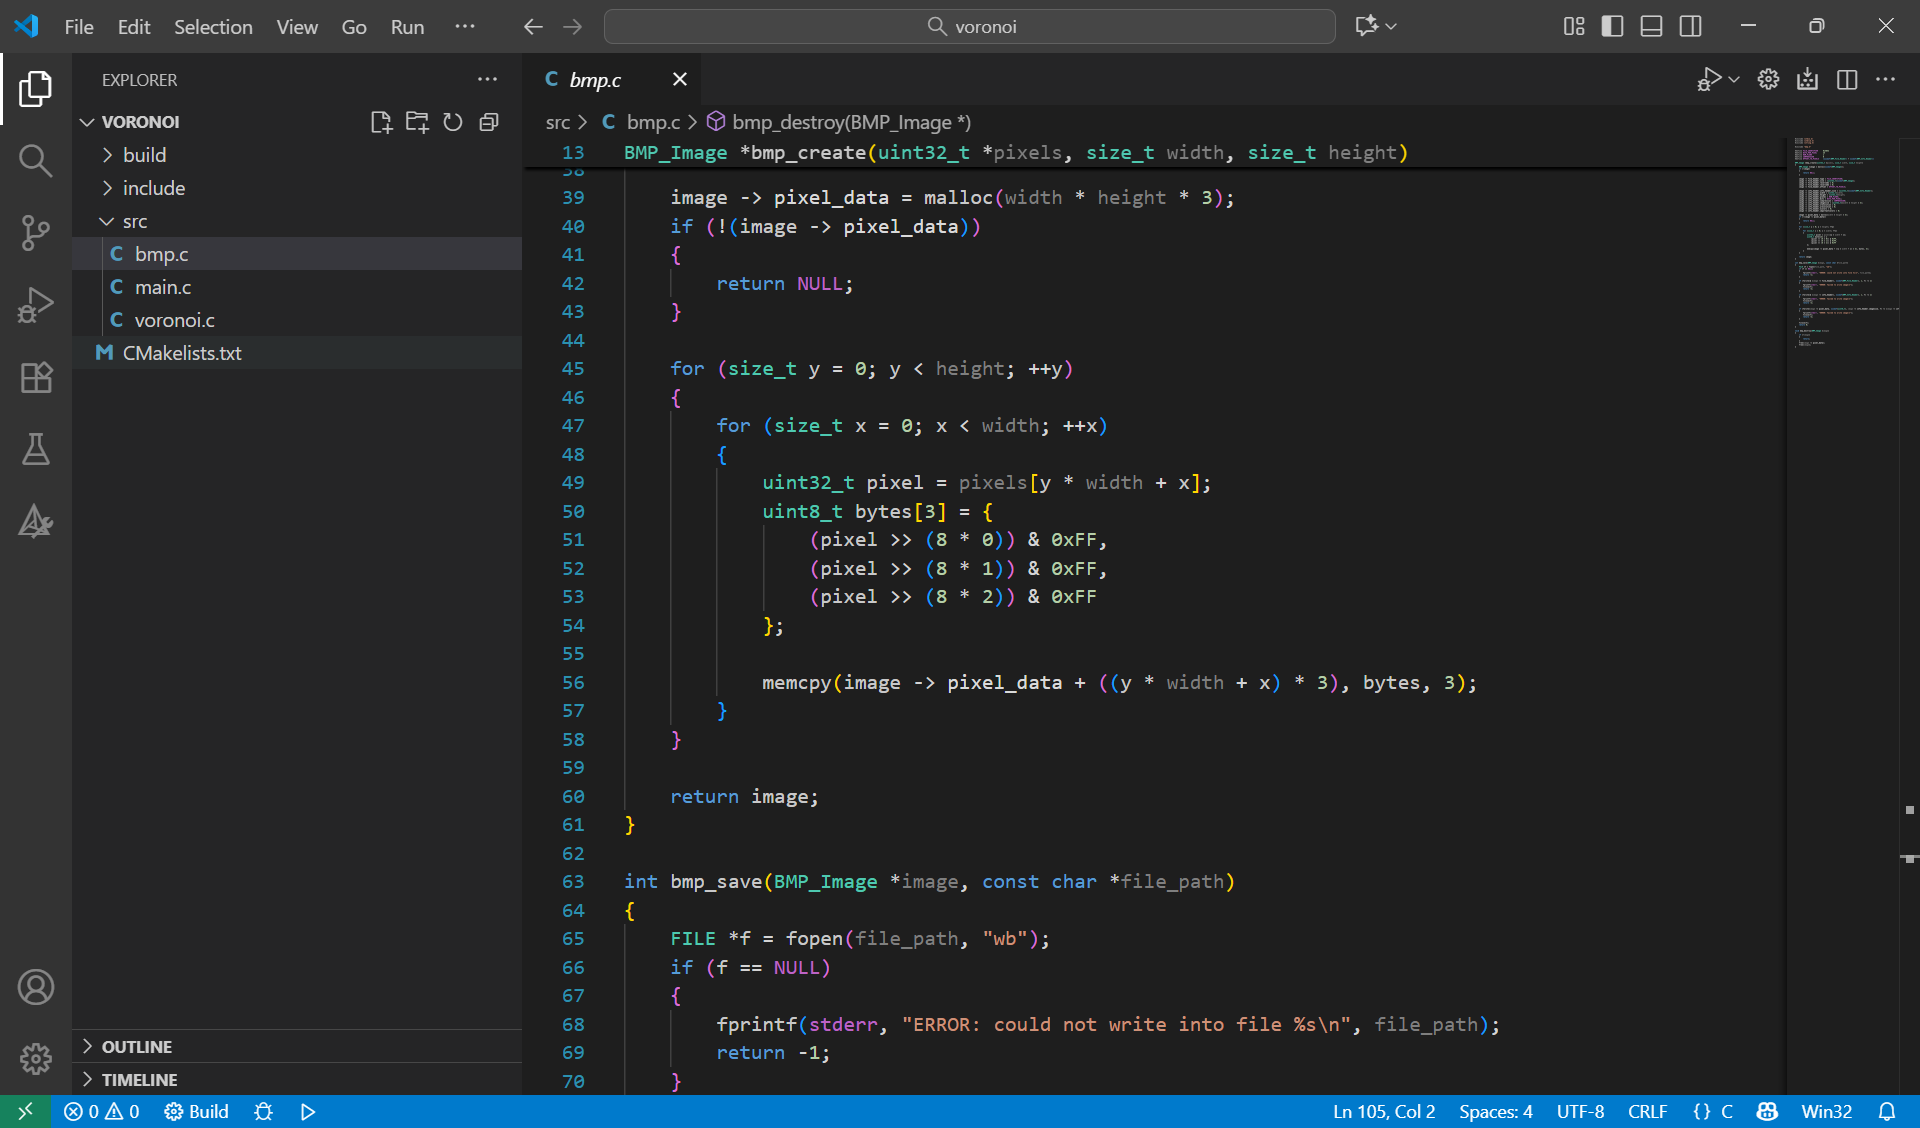This screenshot has width=1920, height=1128.
Task: Open the Selection menu
Action: pos(213,27)
